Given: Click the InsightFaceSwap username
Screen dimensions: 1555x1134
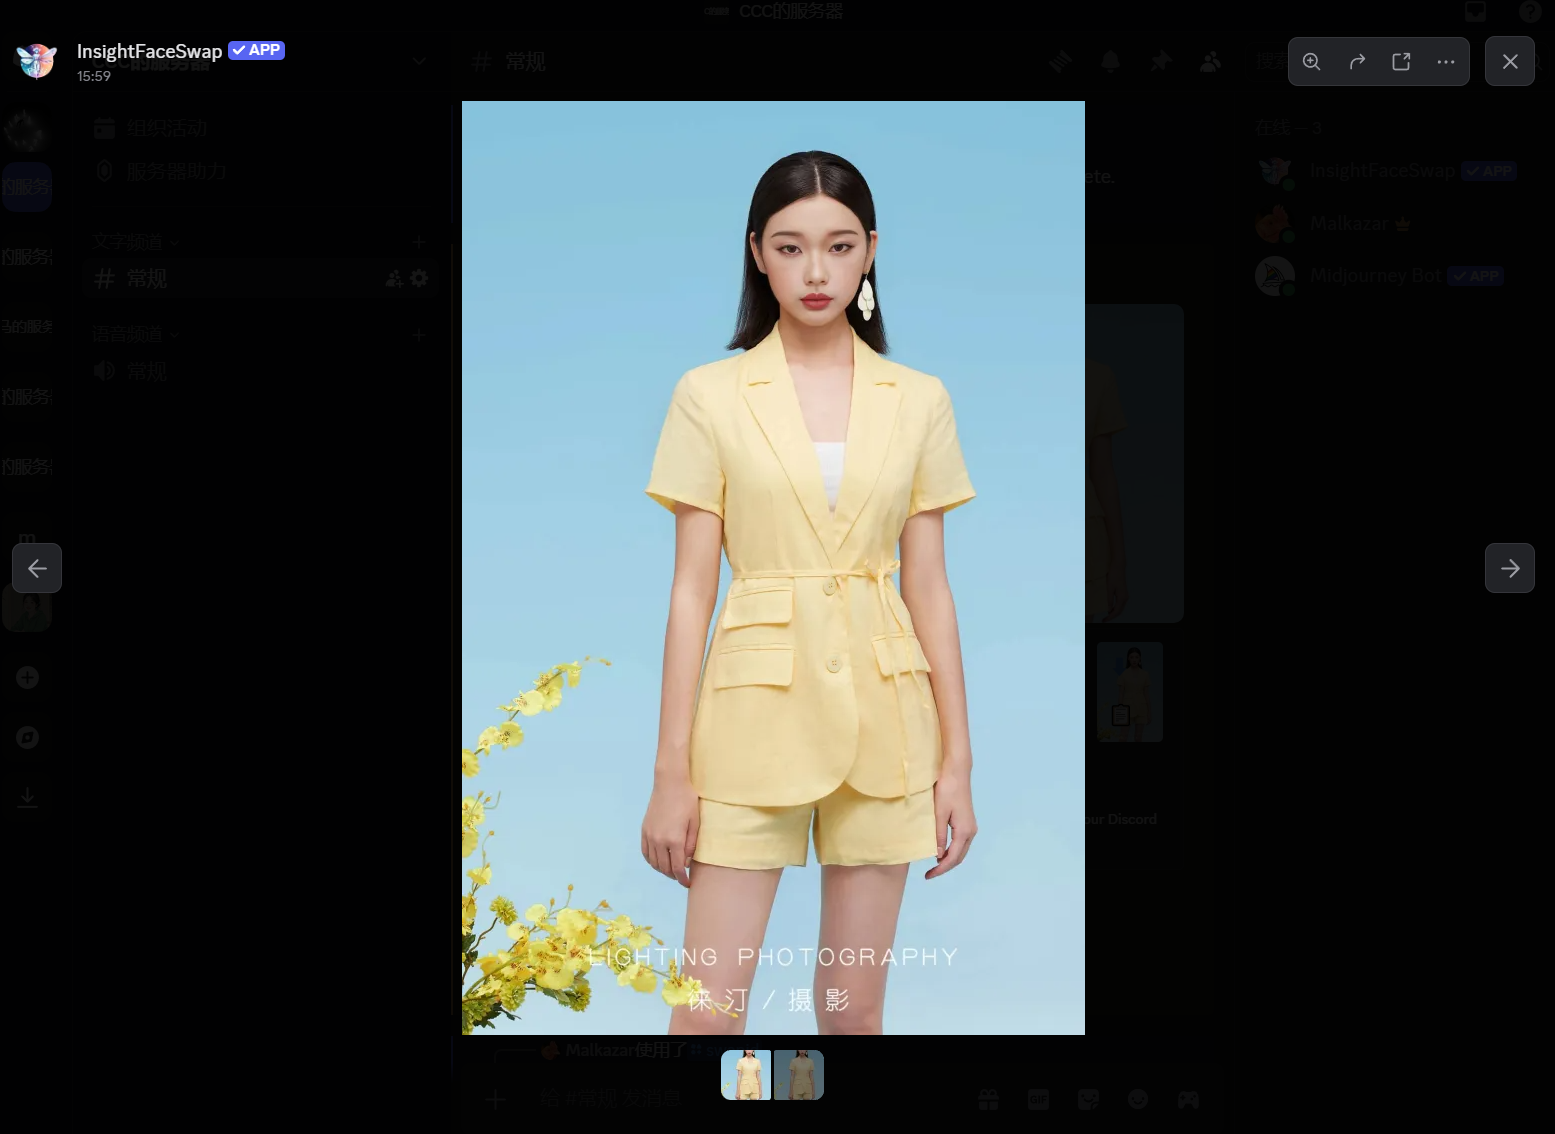Looking at the screenshot, I should pos(149,51).
